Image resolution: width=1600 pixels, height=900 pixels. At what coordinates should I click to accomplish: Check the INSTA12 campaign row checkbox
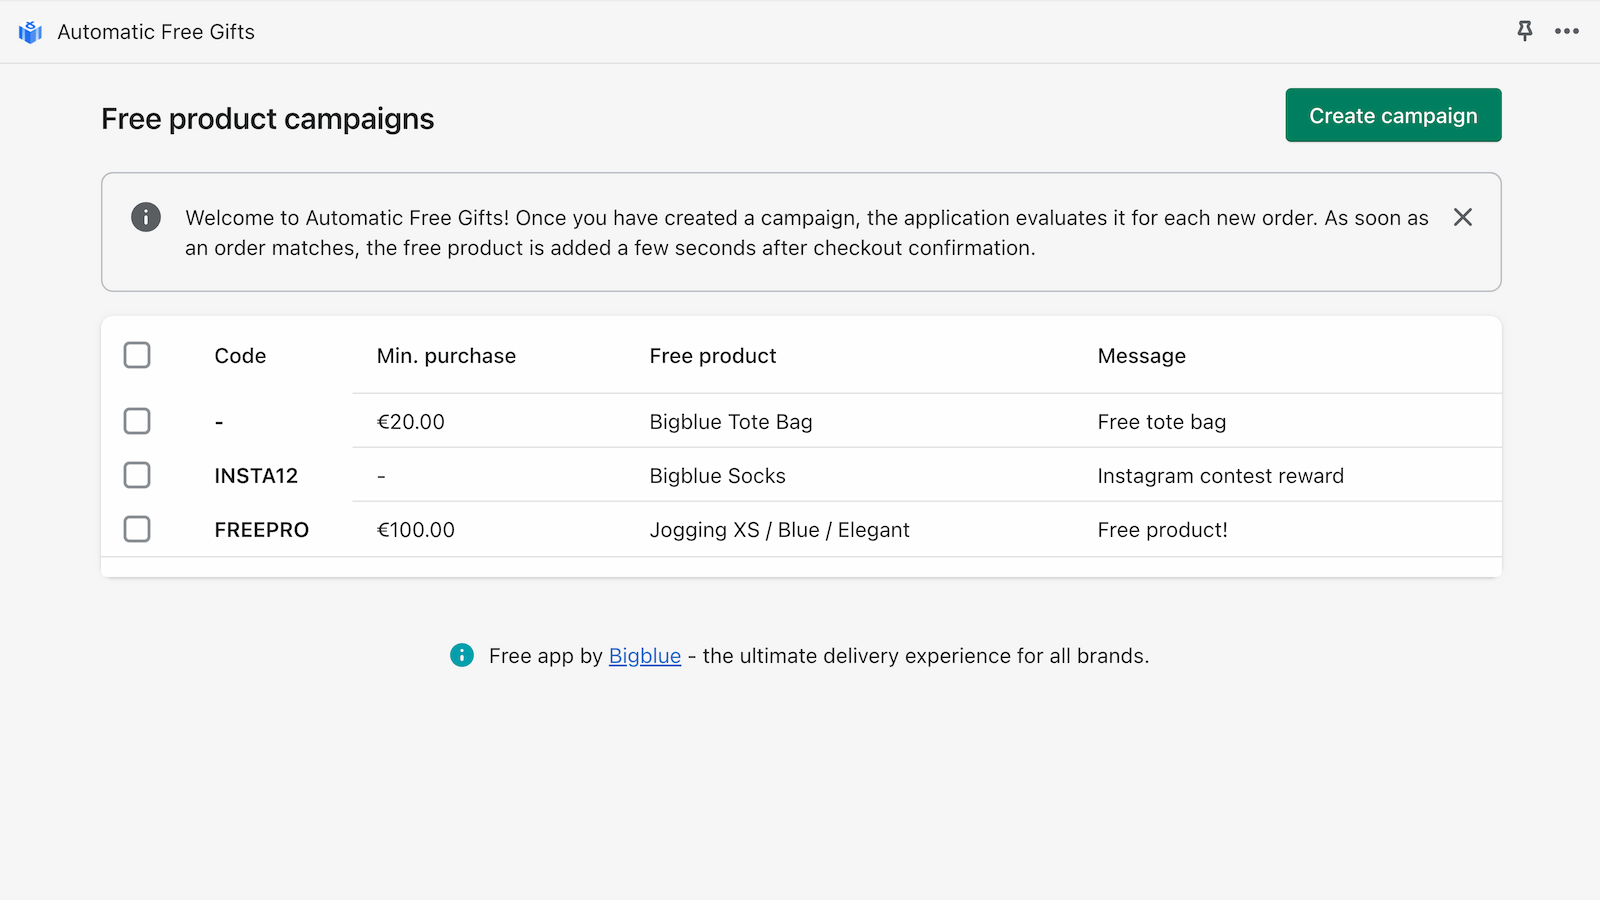(x=137, y=475)
